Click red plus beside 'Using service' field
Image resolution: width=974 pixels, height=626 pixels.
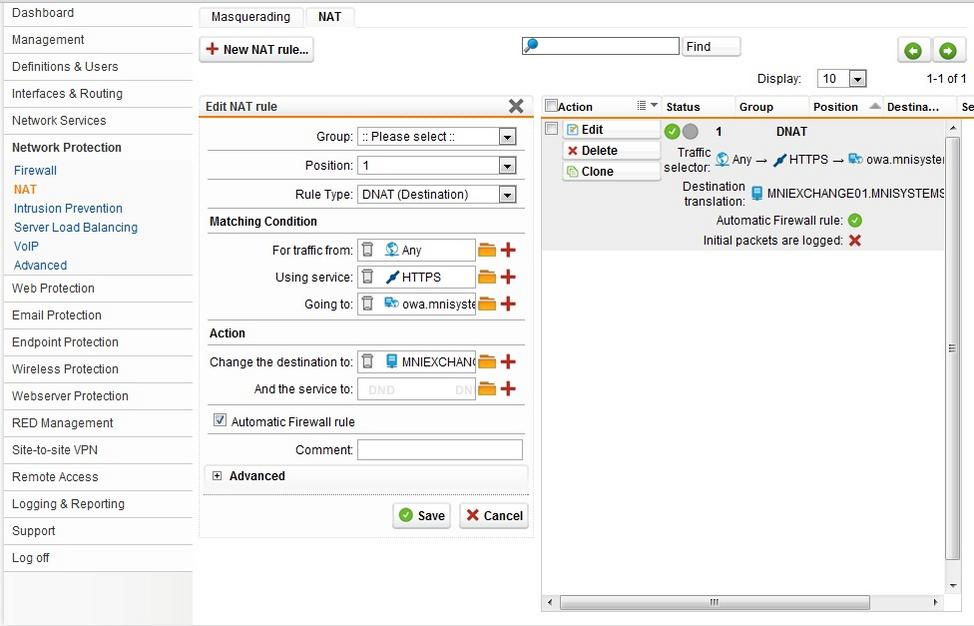508,277
